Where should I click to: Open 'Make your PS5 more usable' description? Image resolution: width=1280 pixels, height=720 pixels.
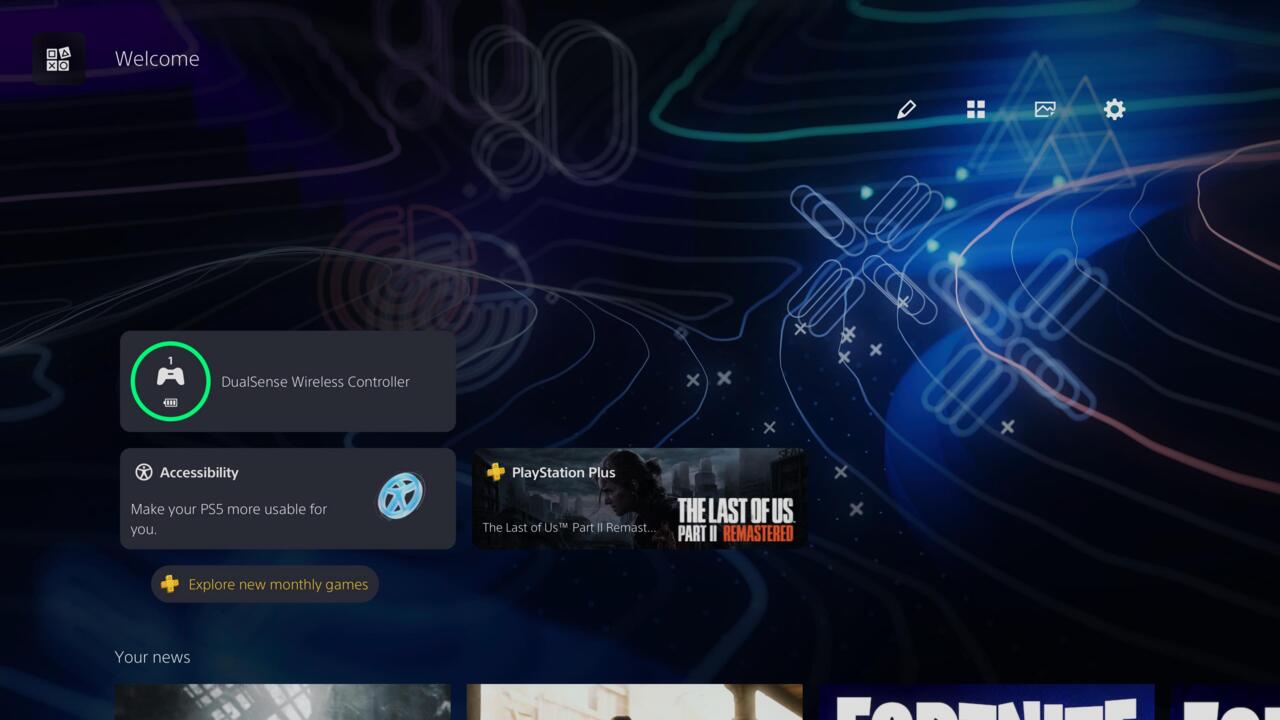tap(229, 518)
